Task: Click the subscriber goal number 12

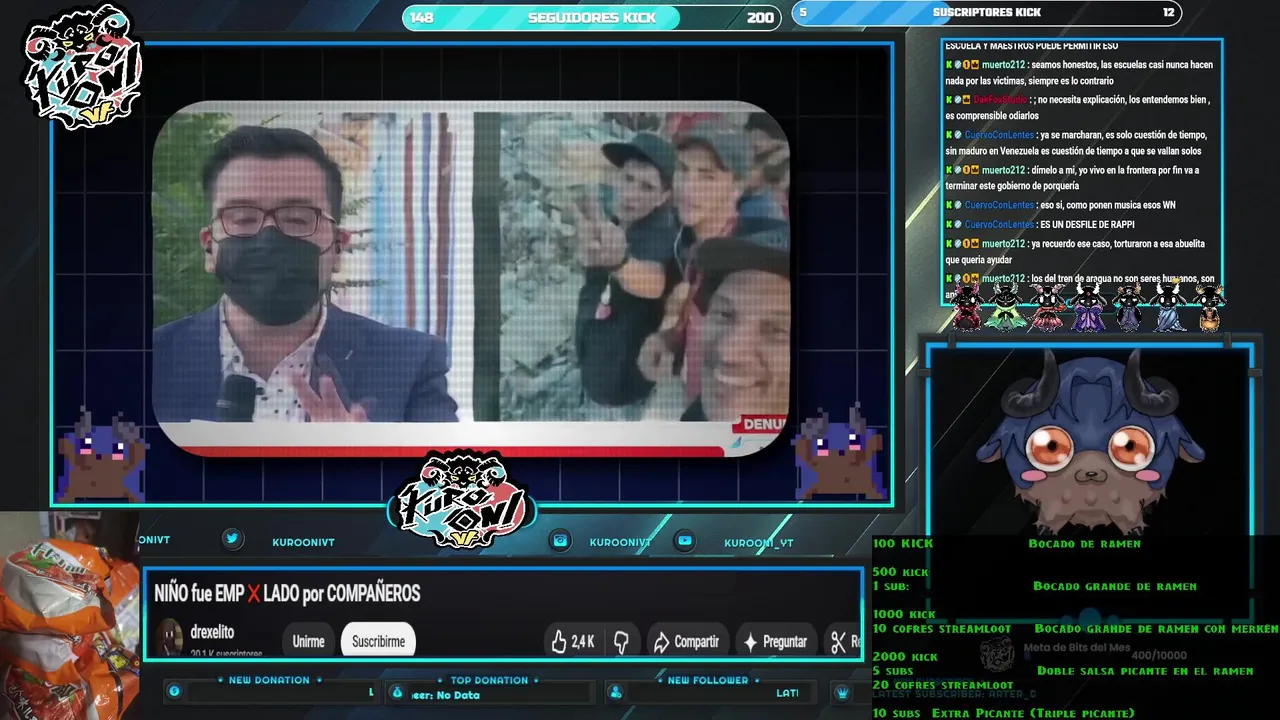Action: [x=1168, y=12]
